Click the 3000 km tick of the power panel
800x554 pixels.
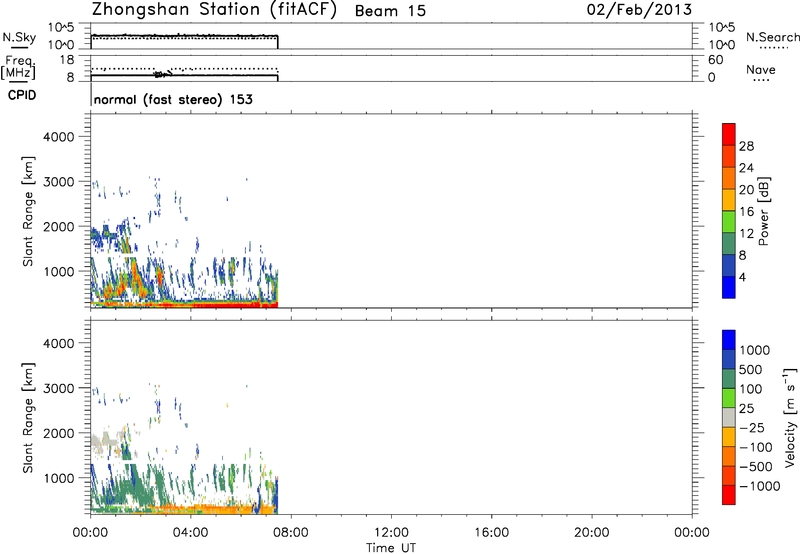pos(59,182)
